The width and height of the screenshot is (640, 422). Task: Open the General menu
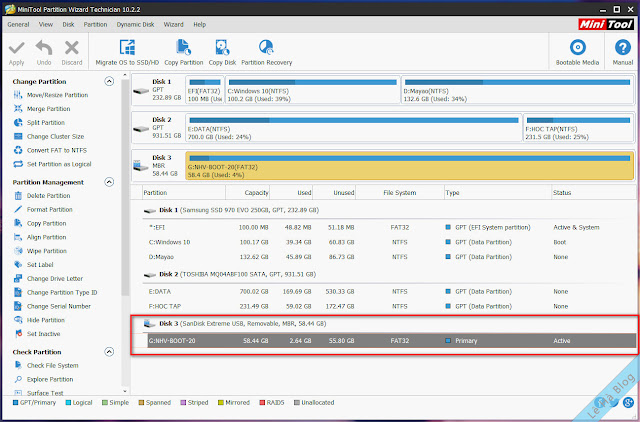pos(18,24)
